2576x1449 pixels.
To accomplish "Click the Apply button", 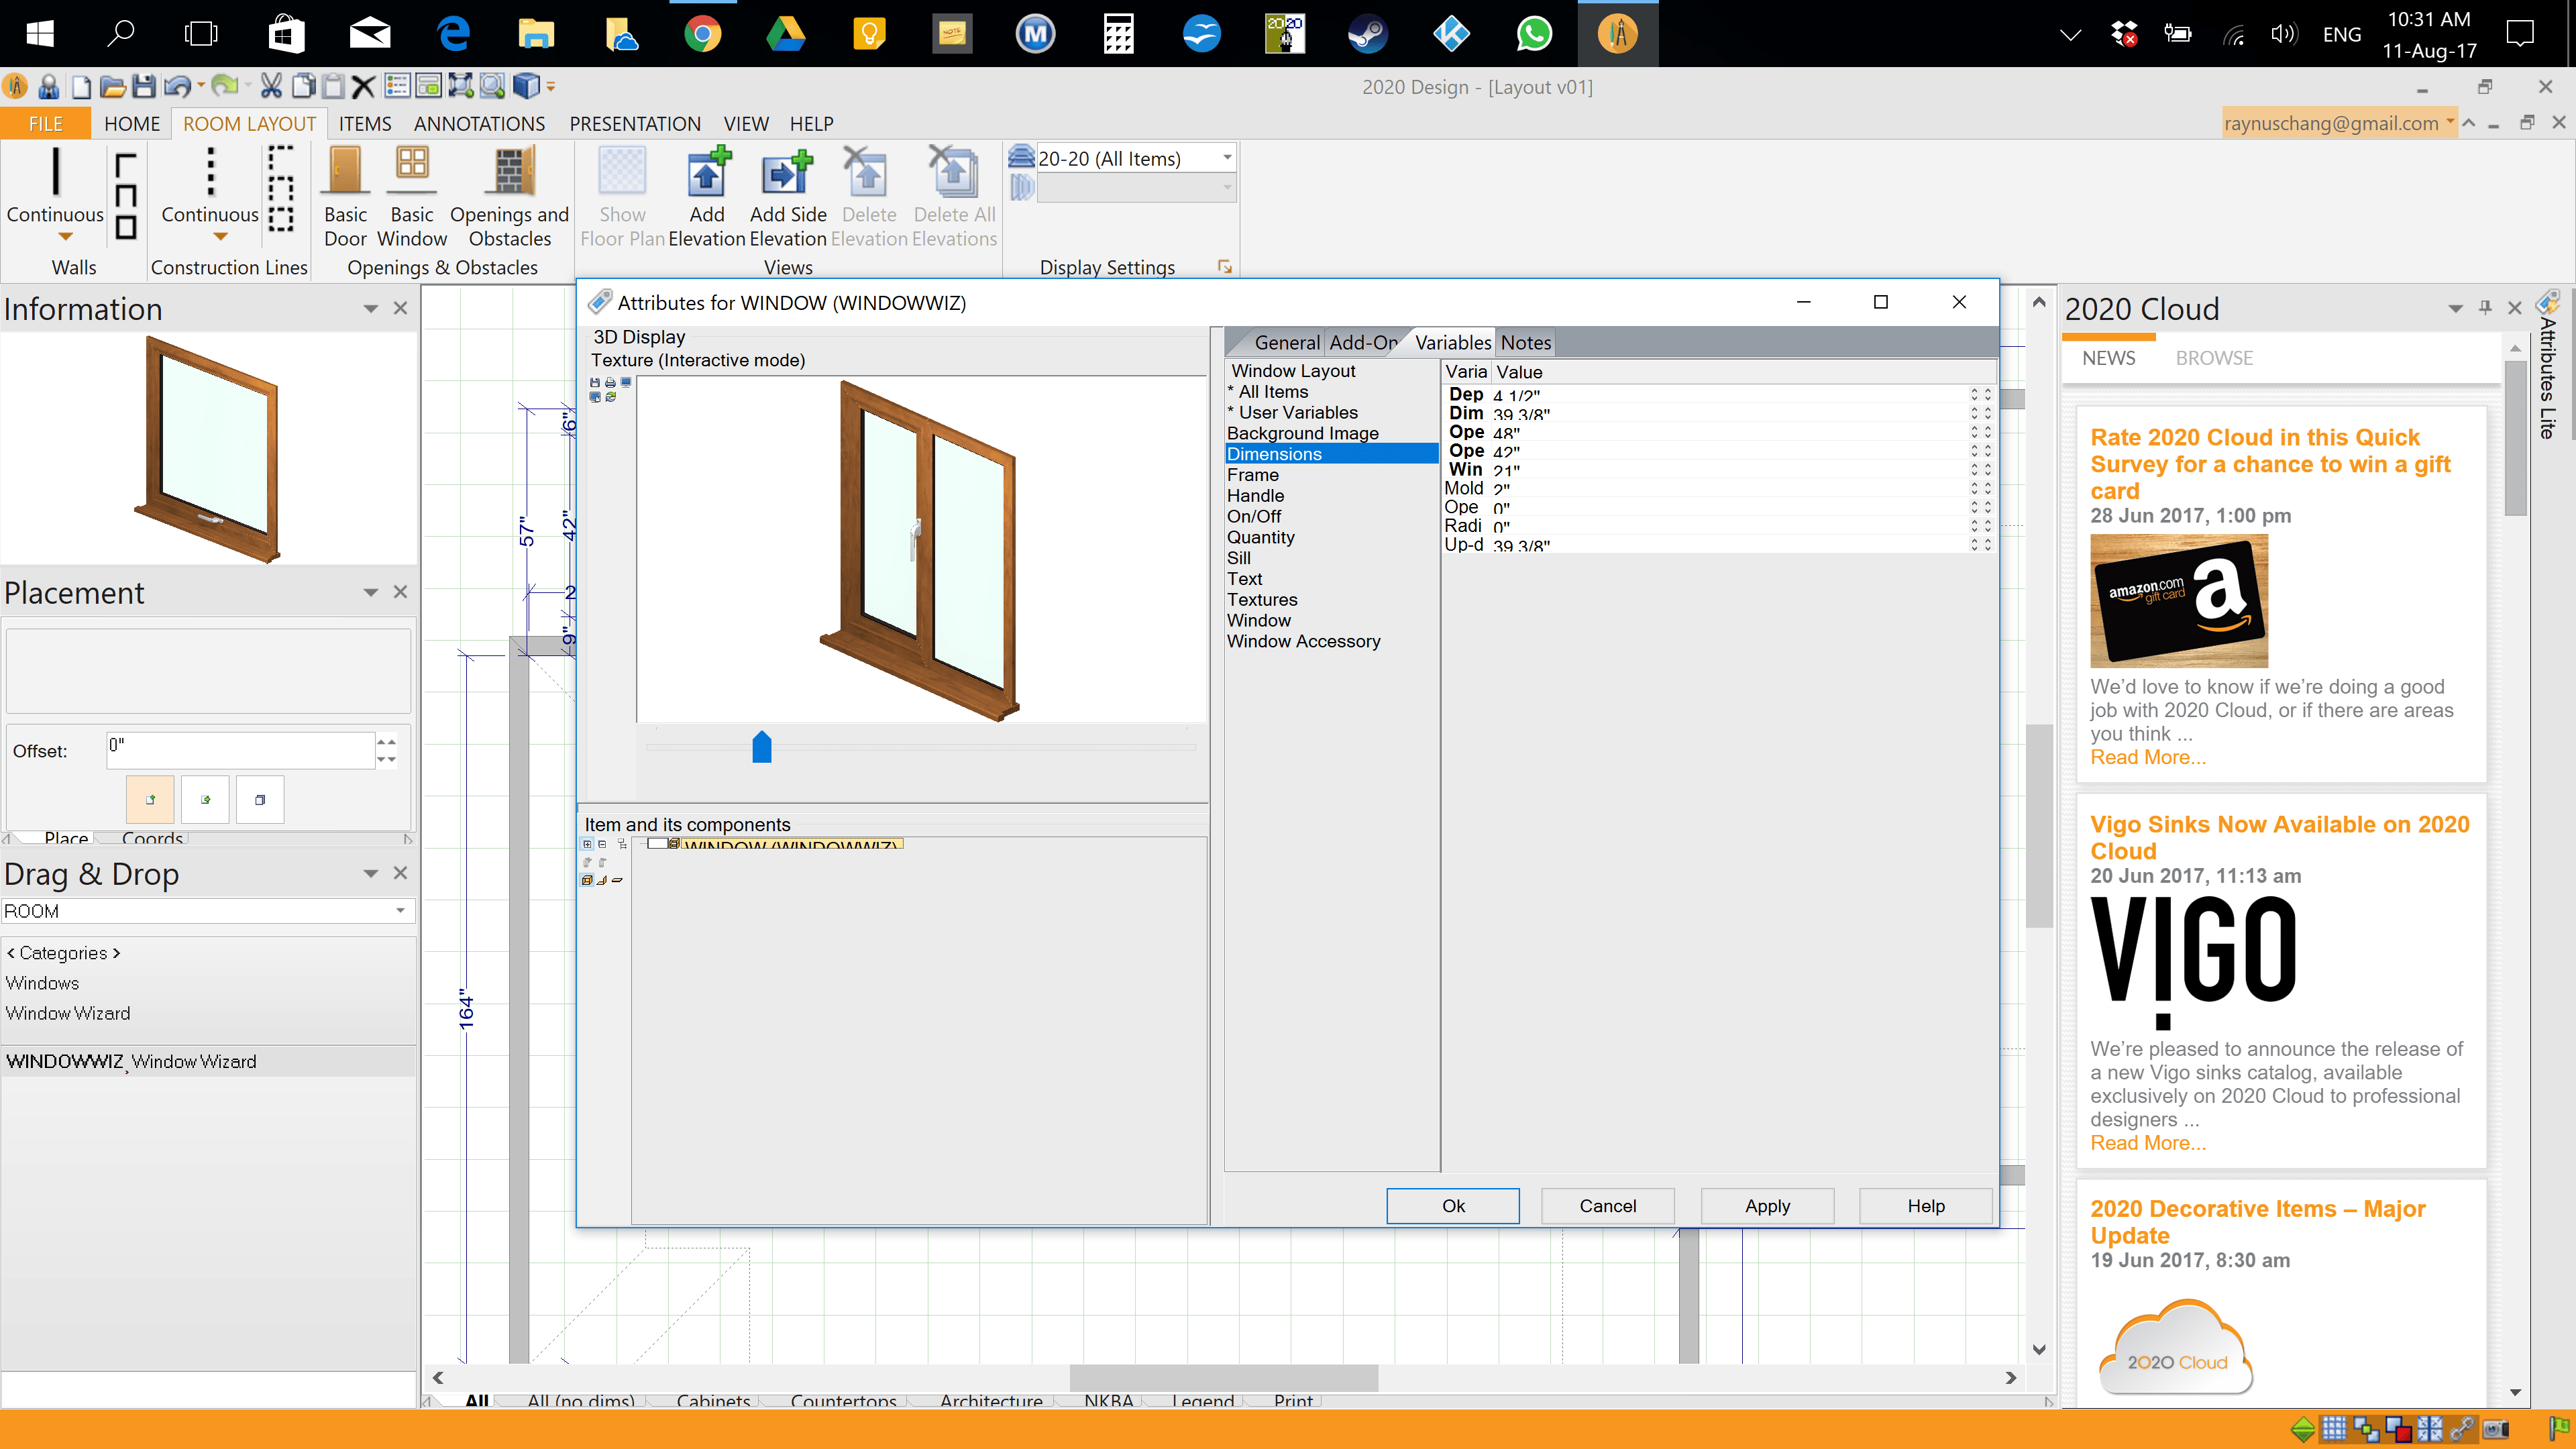I will coord(1766,1206).
